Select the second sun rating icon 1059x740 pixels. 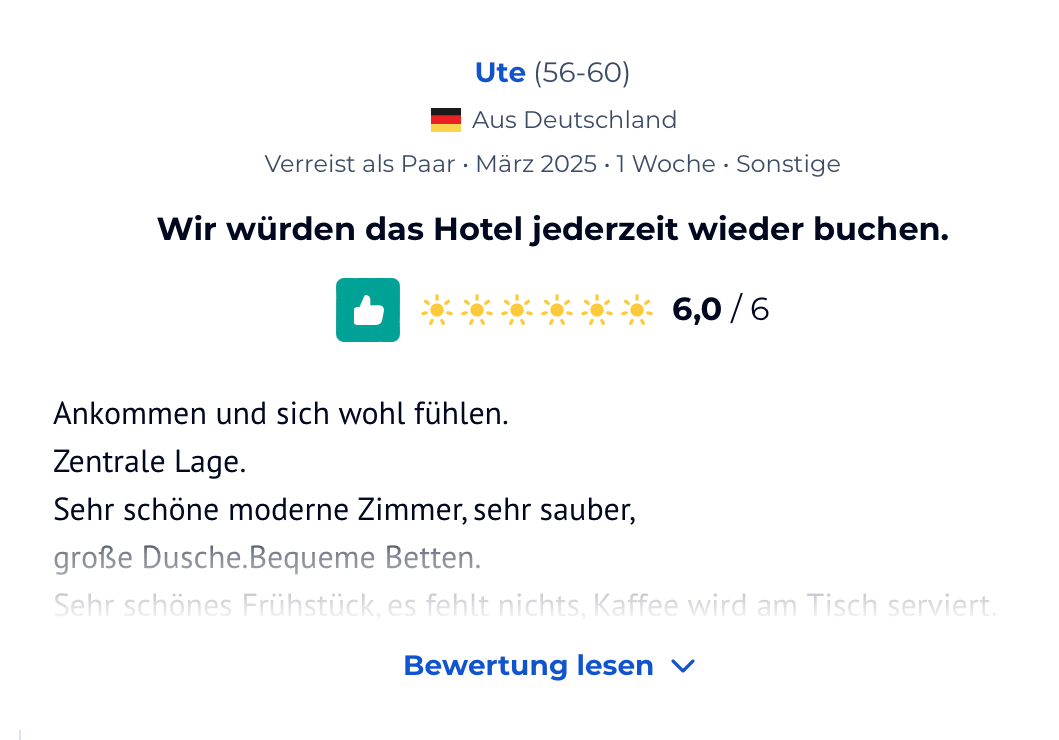point(477,310)
